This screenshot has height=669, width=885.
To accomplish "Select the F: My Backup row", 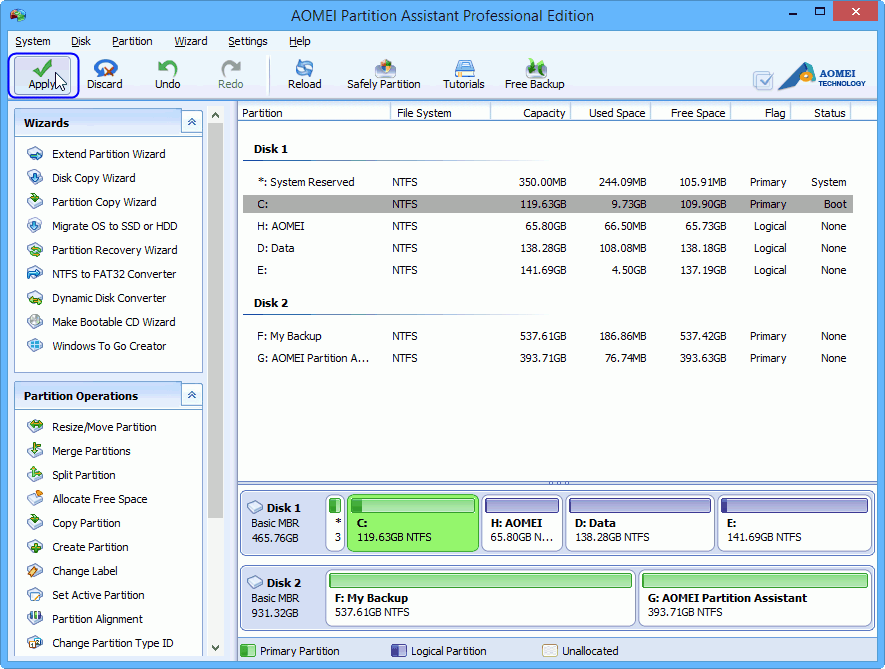I will coord(547,336).
